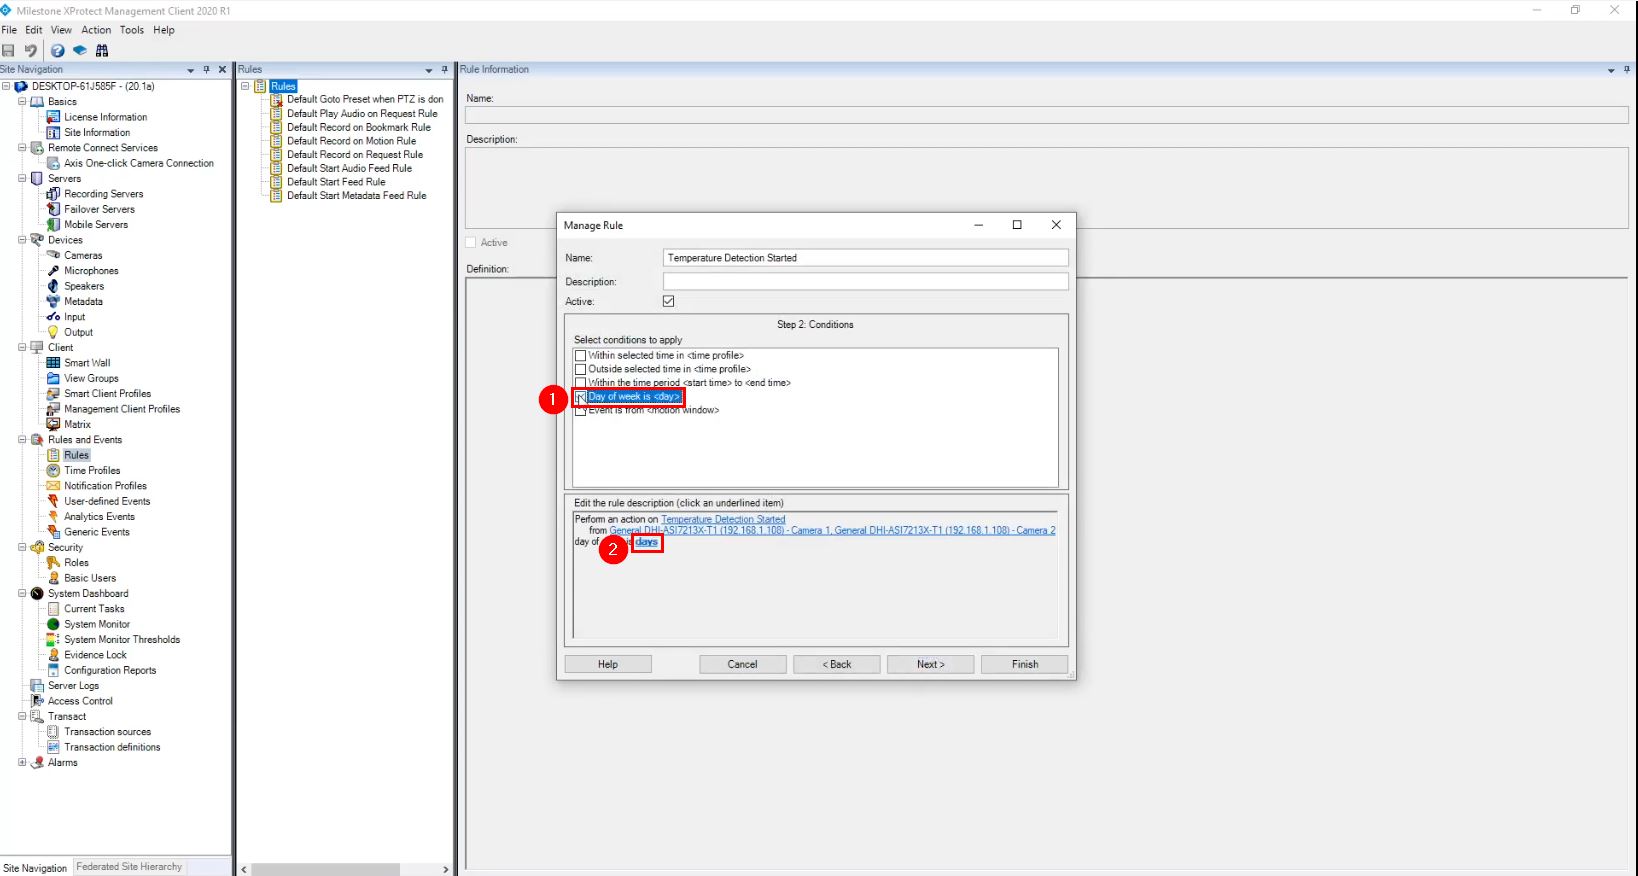Open the blue Help question-mark toolbar icon
The height and width of the screenshot is (876, 1638).
pos(58,50)
